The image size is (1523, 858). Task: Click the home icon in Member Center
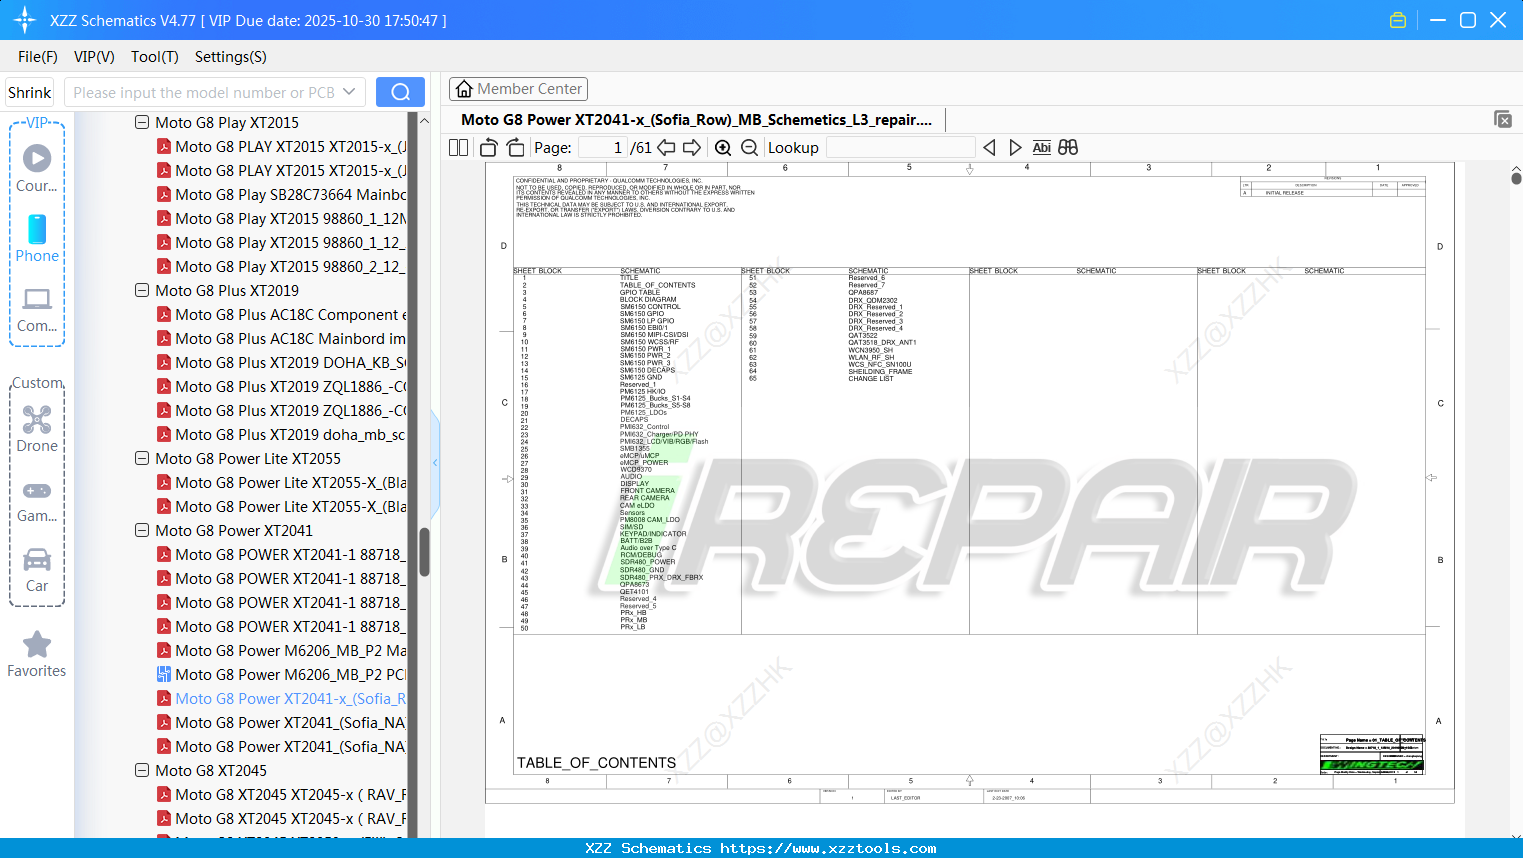point(464,89)
